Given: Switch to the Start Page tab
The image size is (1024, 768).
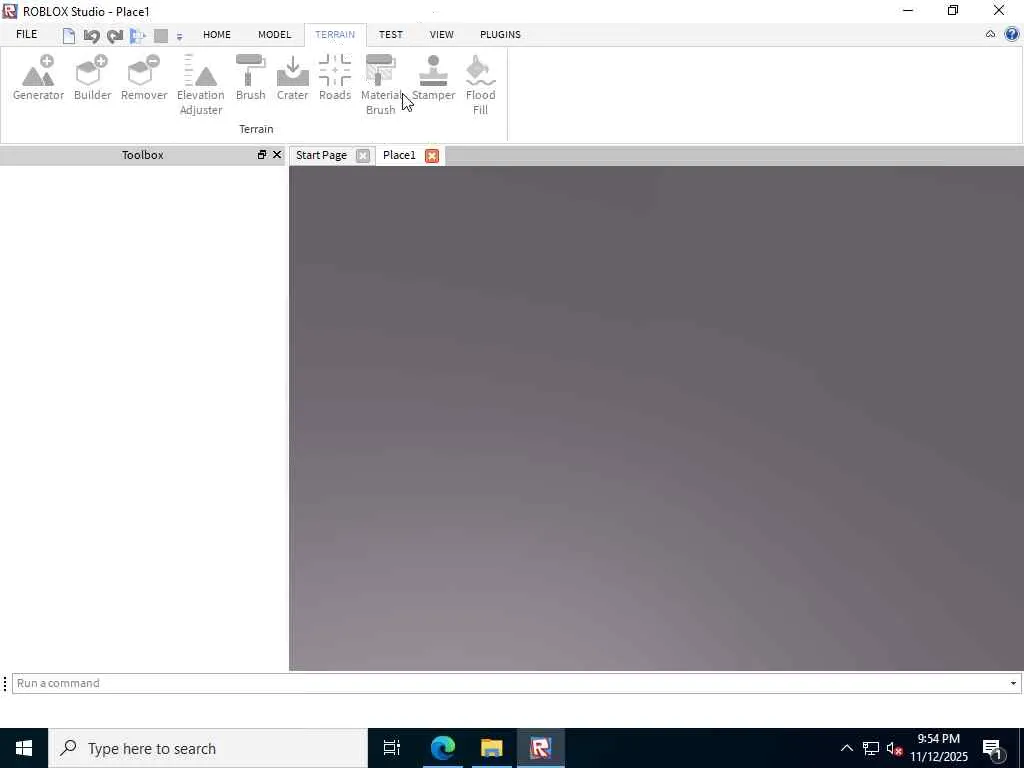Looking at the screenshot, I should [x=321, y=155].
